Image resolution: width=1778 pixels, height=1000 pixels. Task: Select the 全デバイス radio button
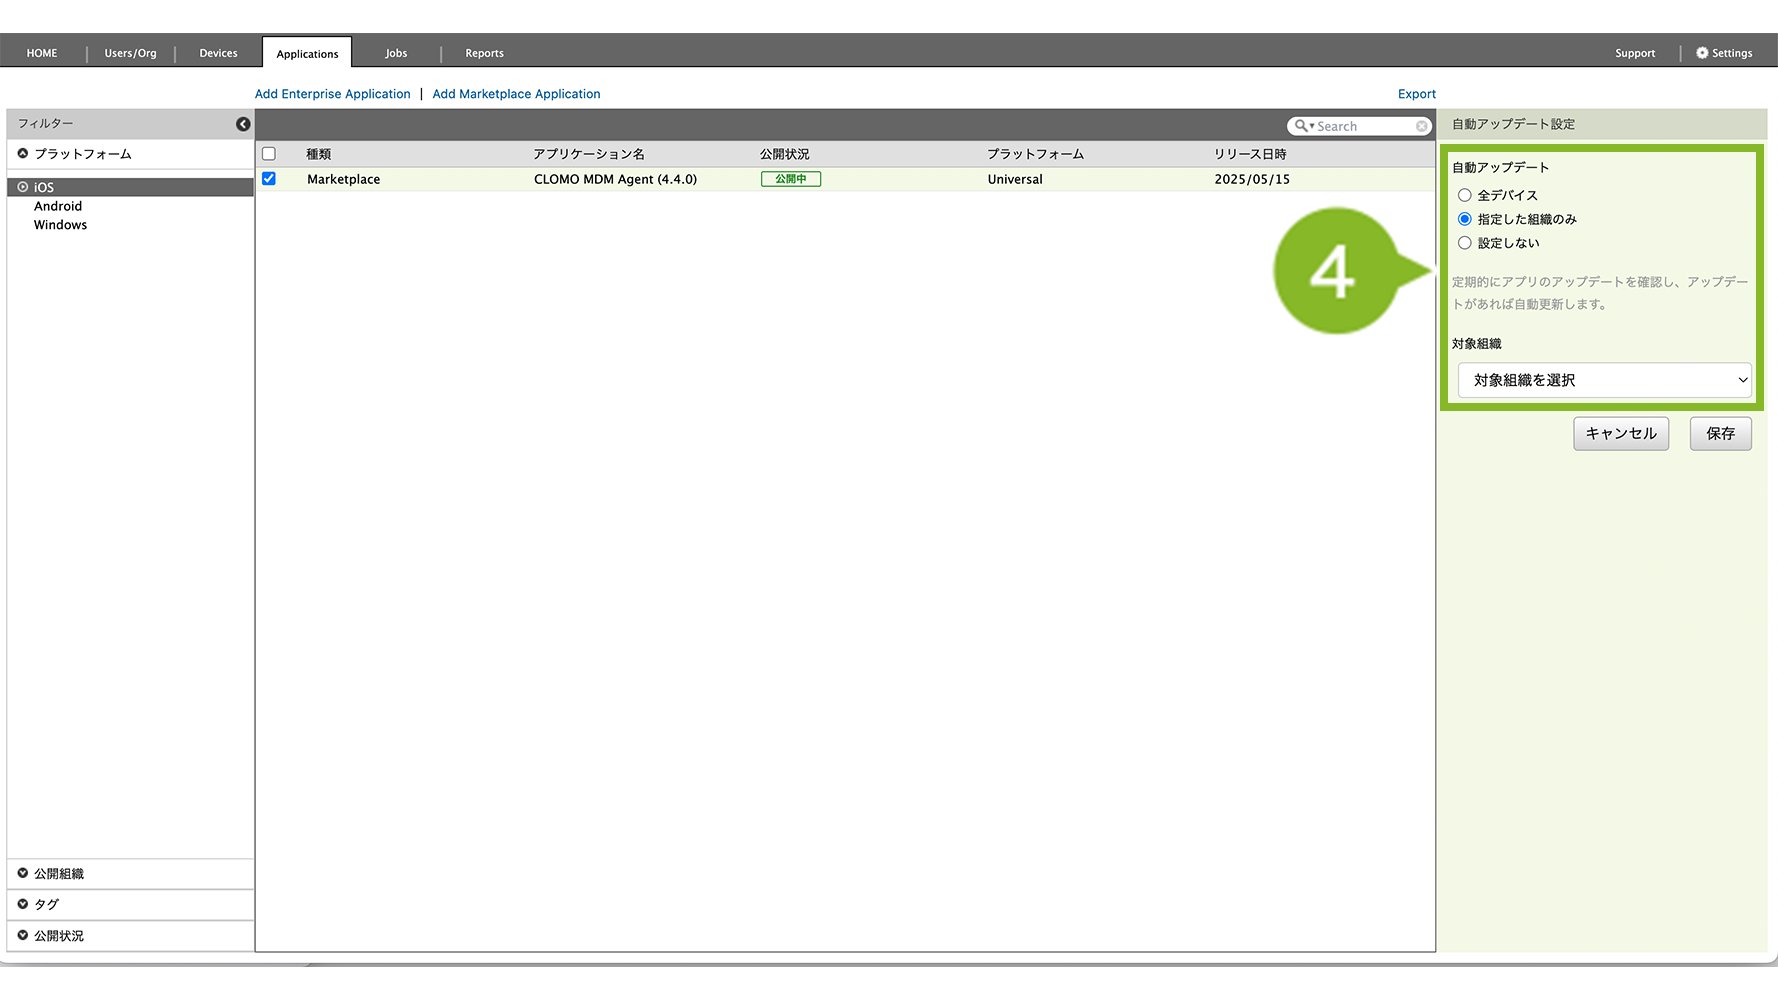1465,195
